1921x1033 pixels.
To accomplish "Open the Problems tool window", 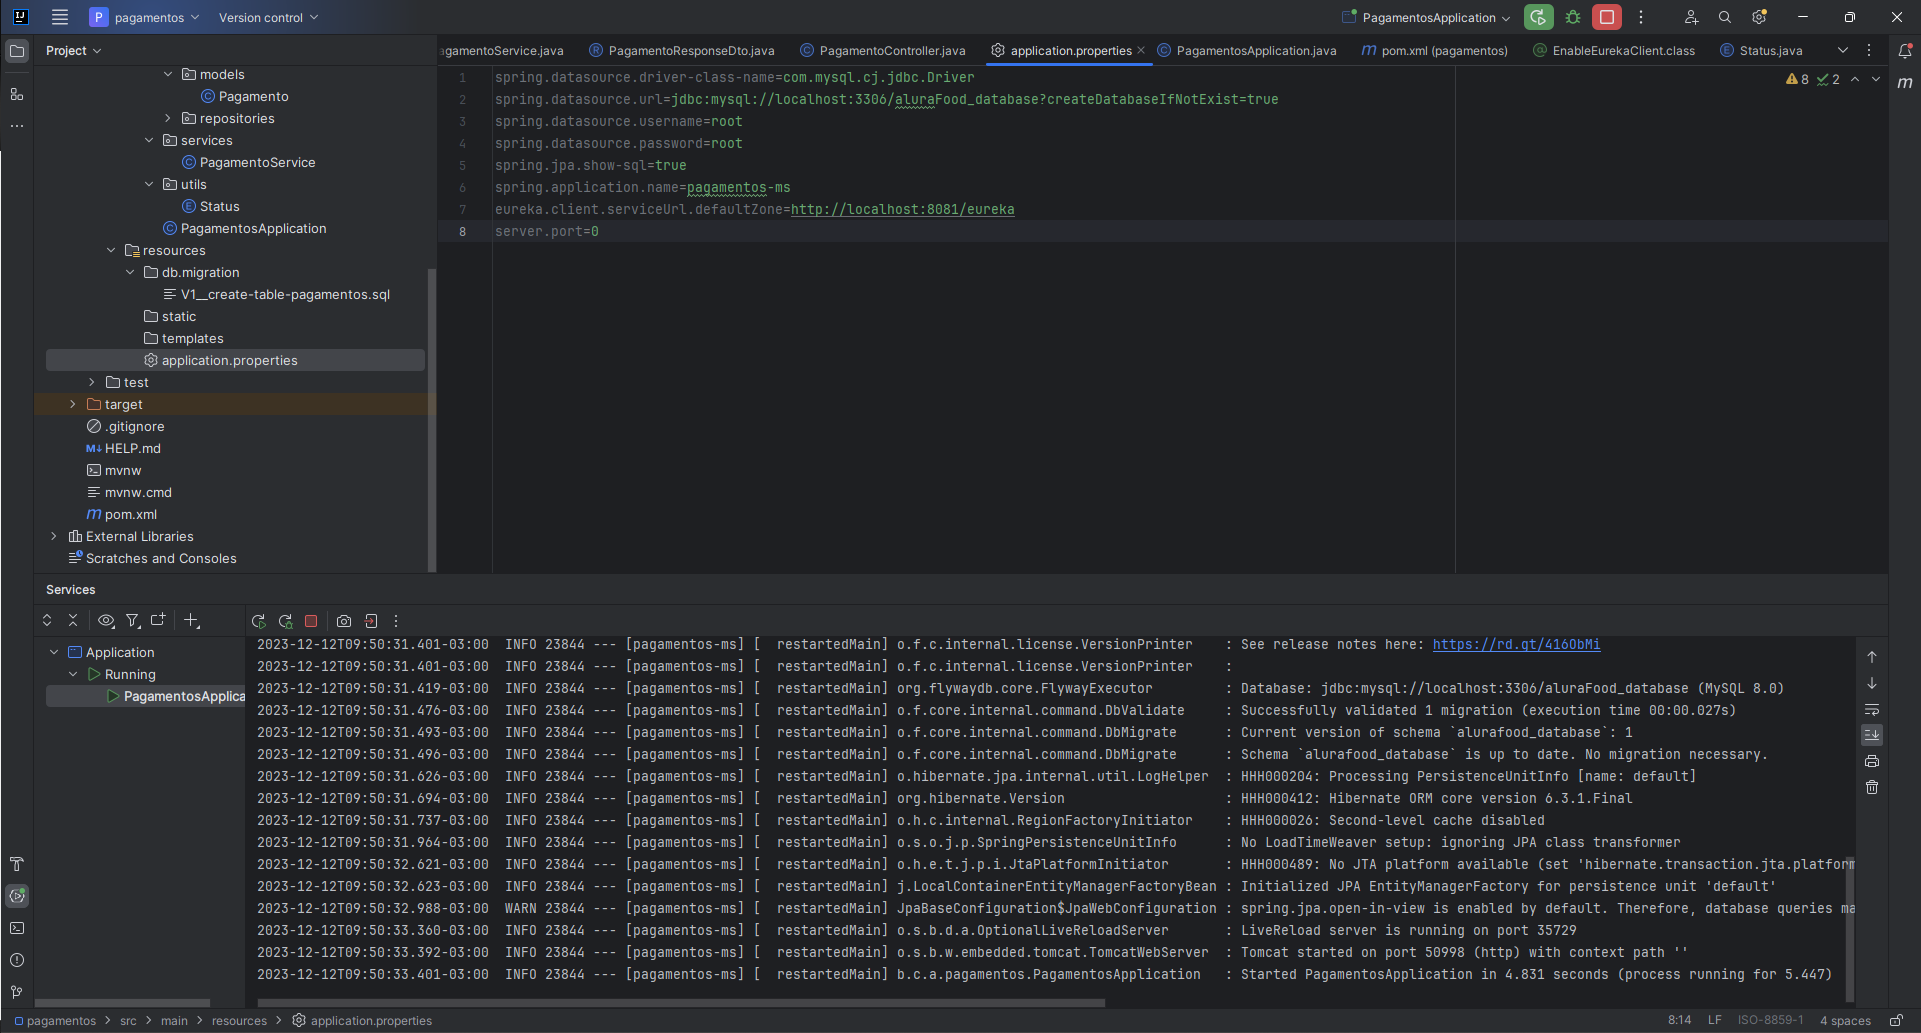I will [17, 960].
